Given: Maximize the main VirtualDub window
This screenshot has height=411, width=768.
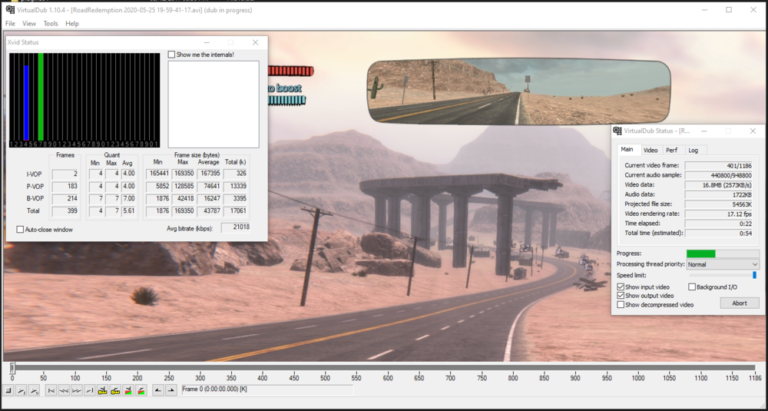Looking at the screenshot, I should (x=729, y=10).
